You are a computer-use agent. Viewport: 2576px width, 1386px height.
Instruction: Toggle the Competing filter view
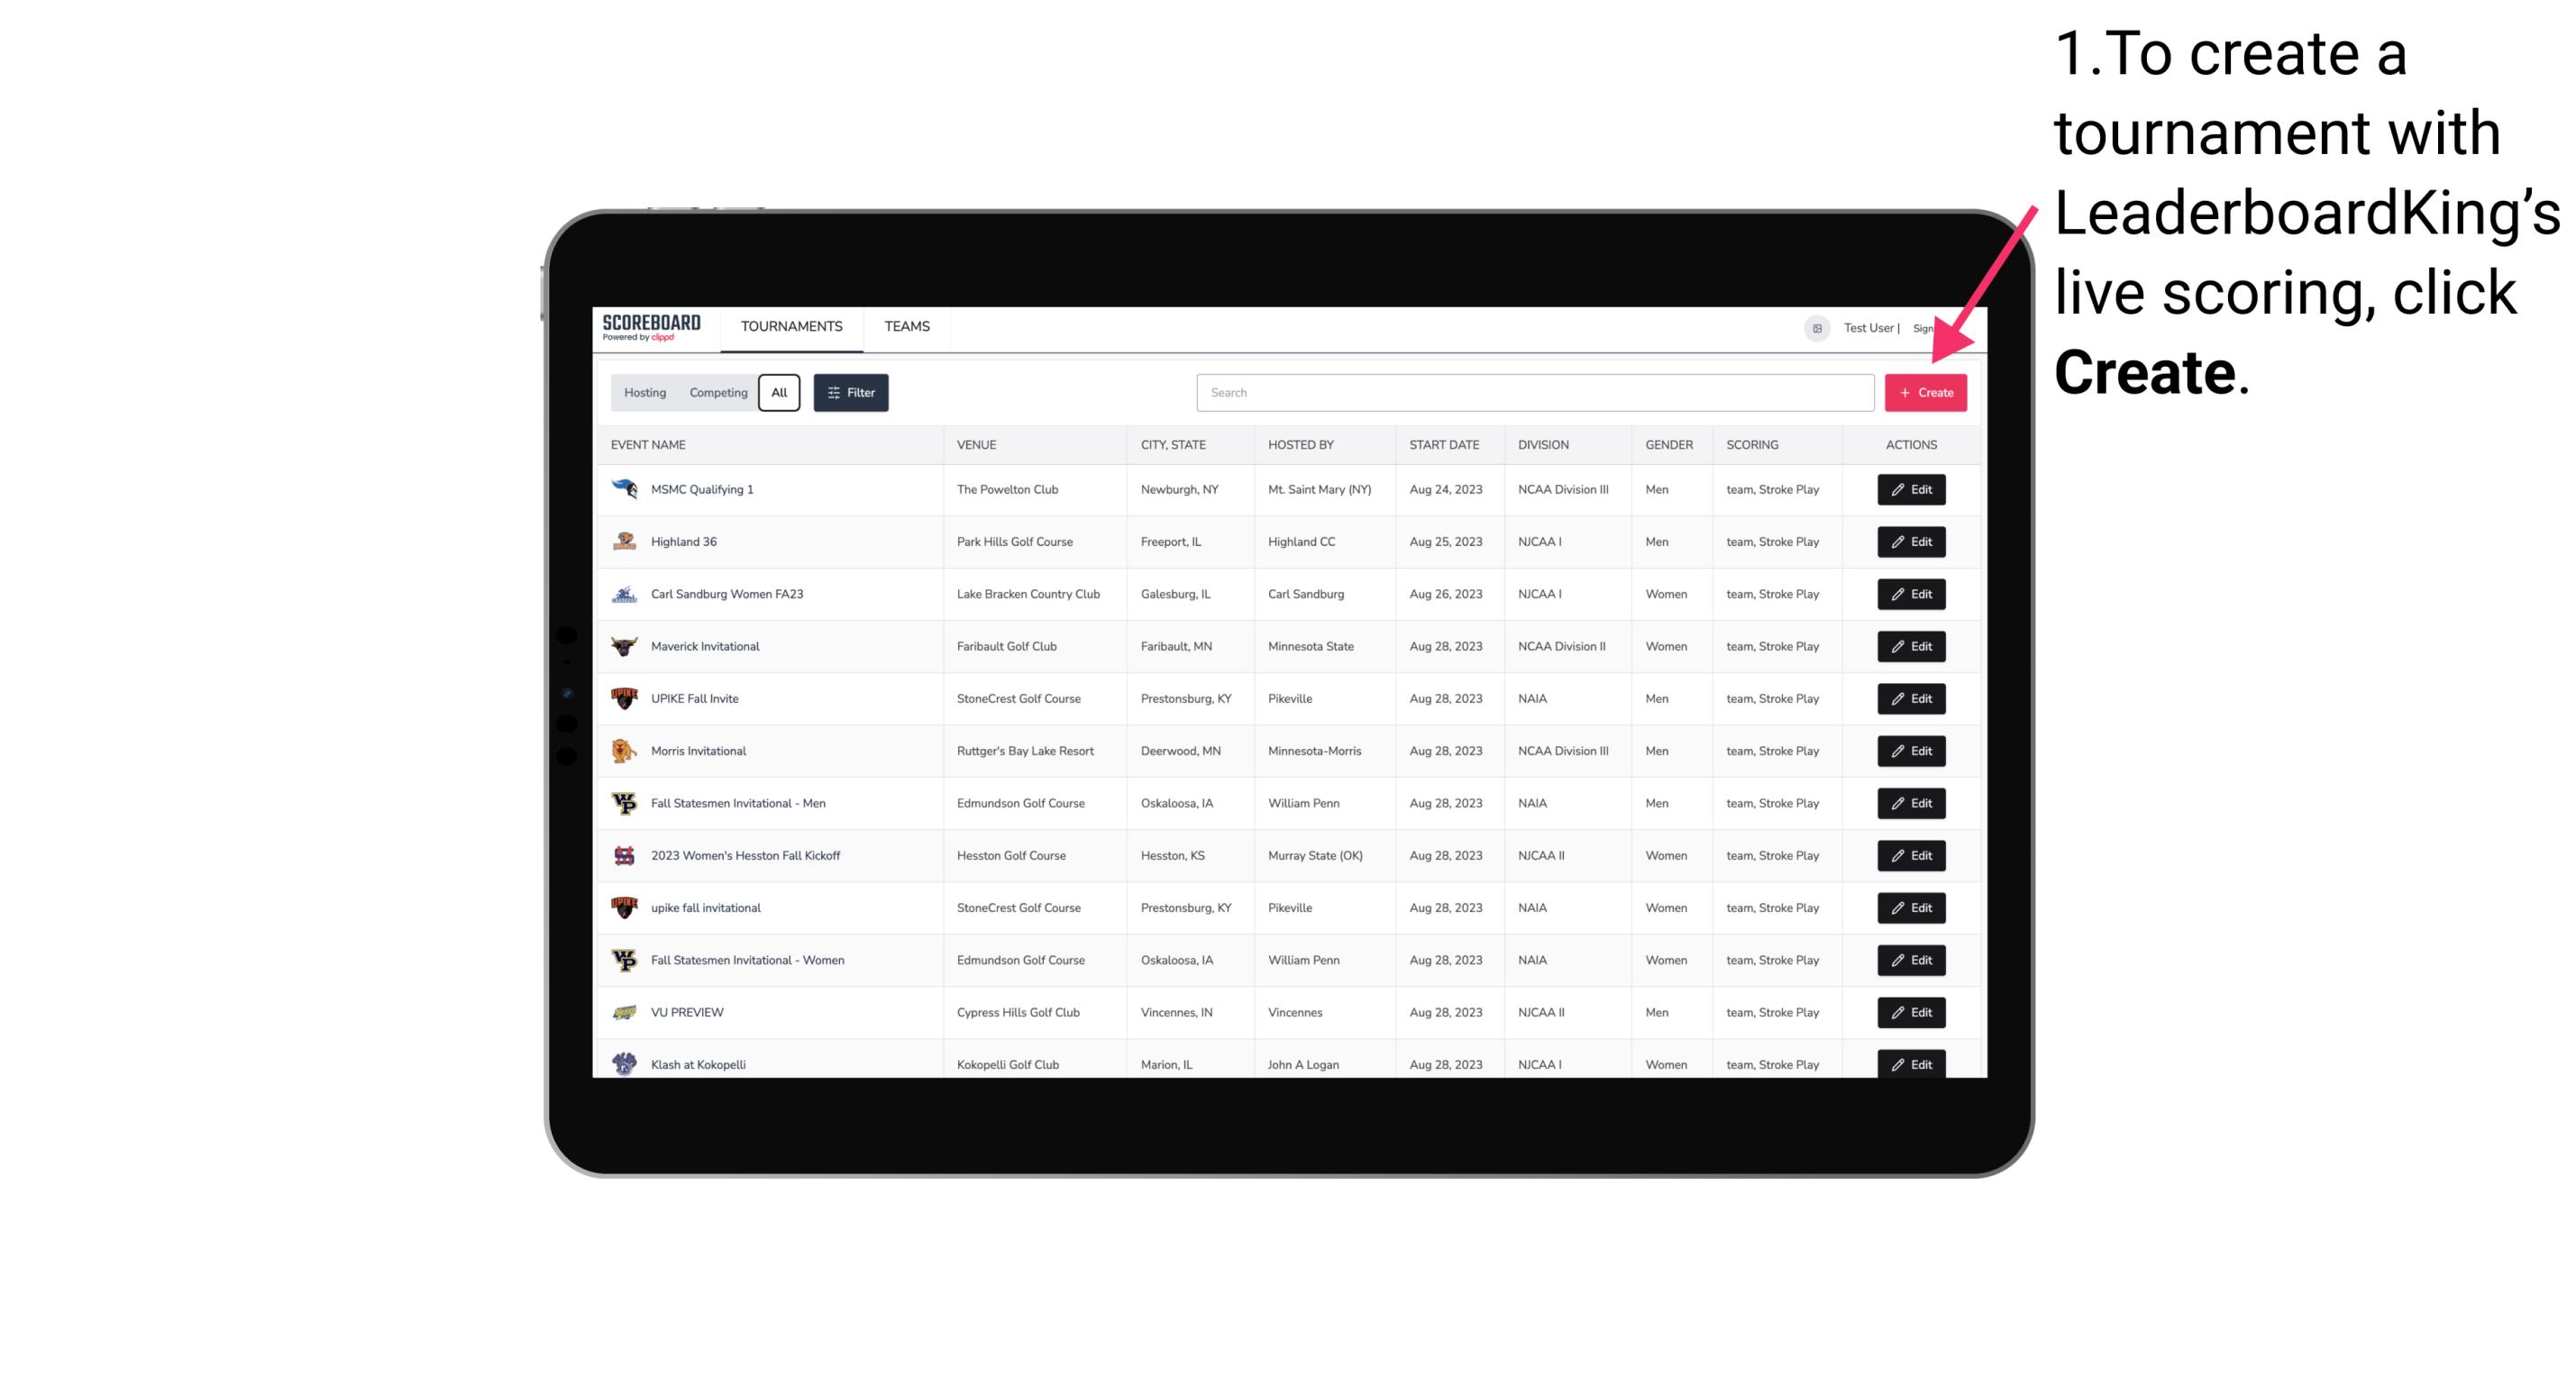(x=716, y=393)
